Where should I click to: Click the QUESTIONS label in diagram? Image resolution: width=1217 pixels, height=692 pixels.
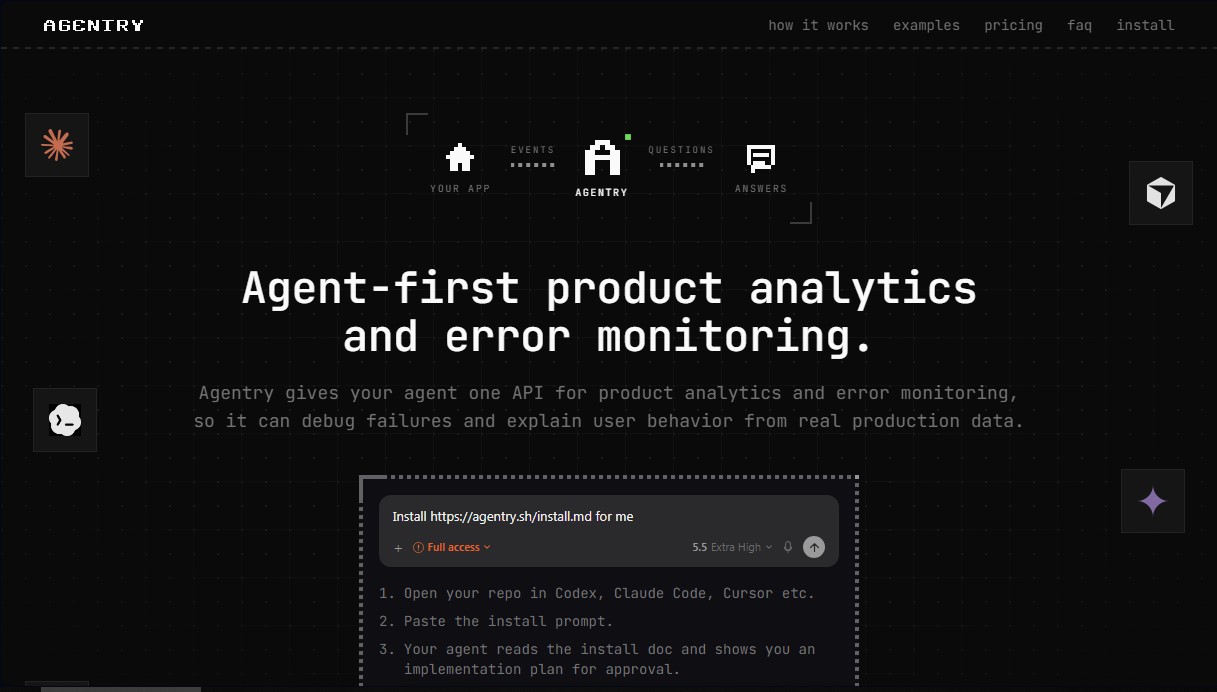(x=681, y=150)
